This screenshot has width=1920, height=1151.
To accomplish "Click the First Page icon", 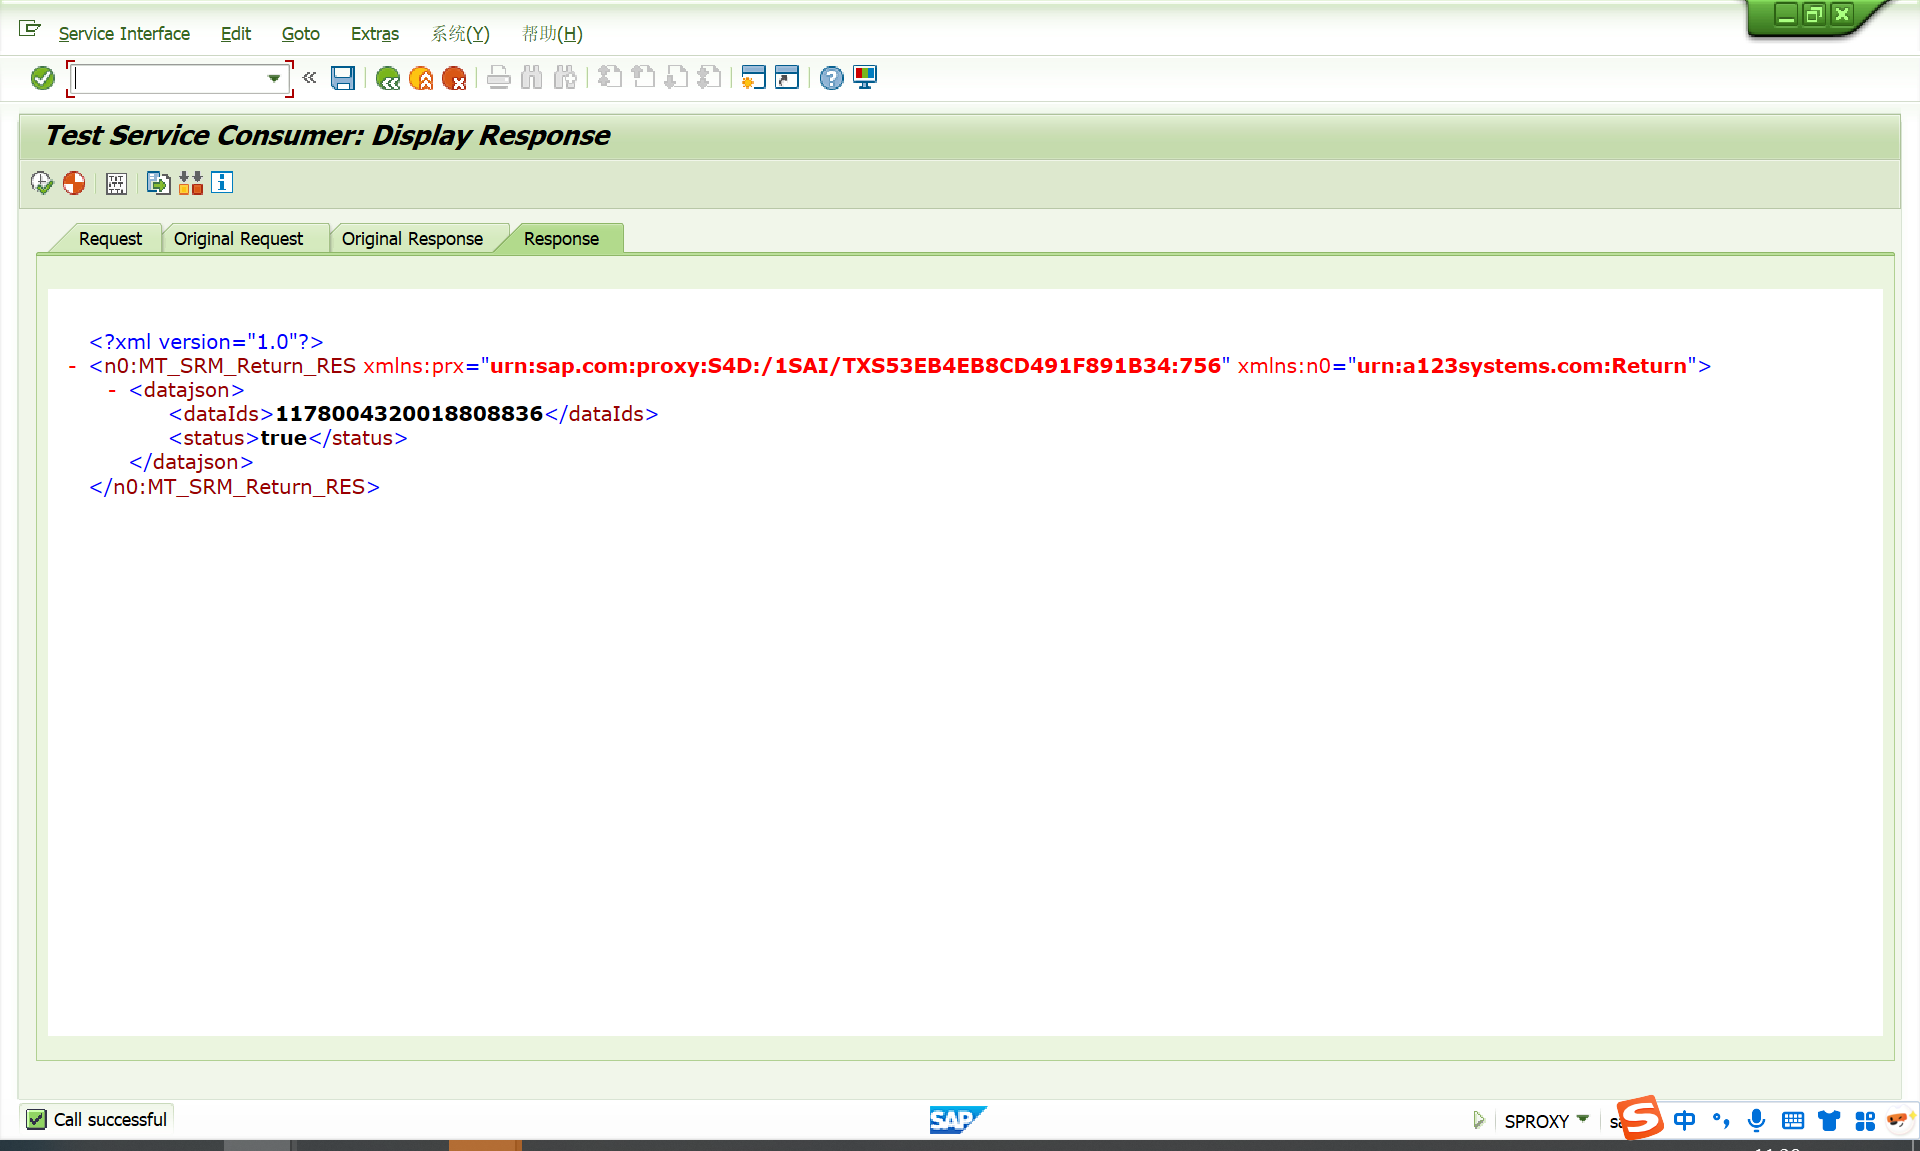I will 610,78.
